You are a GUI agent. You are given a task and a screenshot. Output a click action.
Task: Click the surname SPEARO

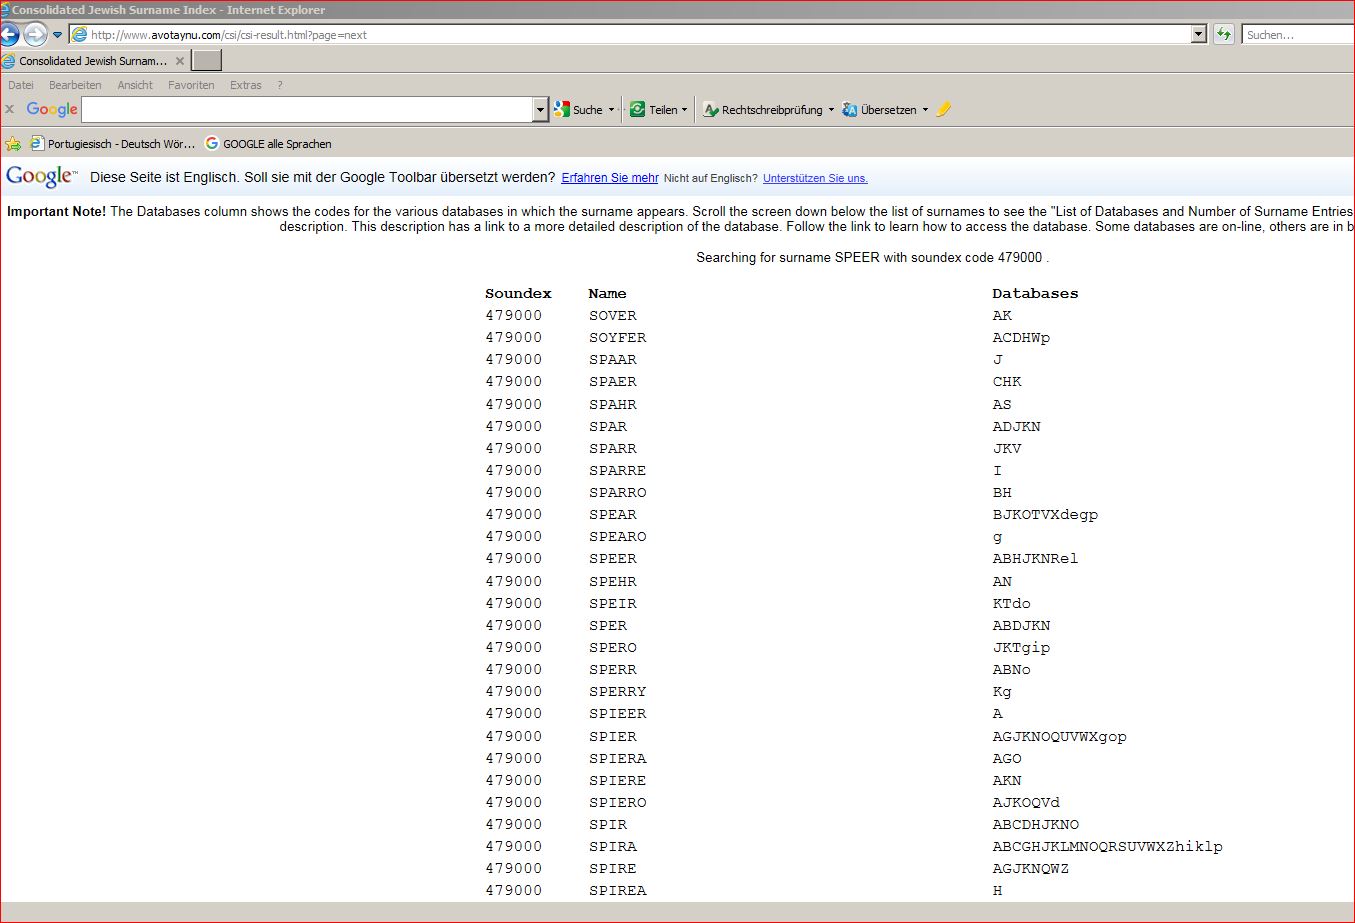pos(618,536)
